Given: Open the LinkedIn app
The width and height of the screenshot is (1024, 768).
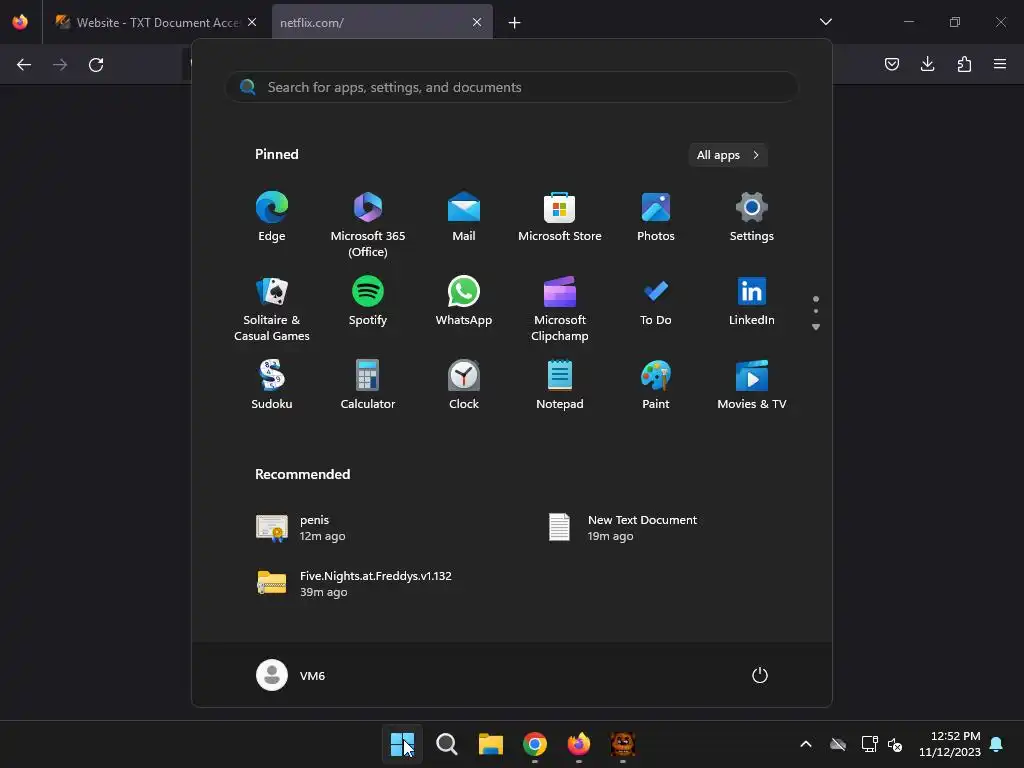Looking at the screenshot, I should (x=752, y=301).
